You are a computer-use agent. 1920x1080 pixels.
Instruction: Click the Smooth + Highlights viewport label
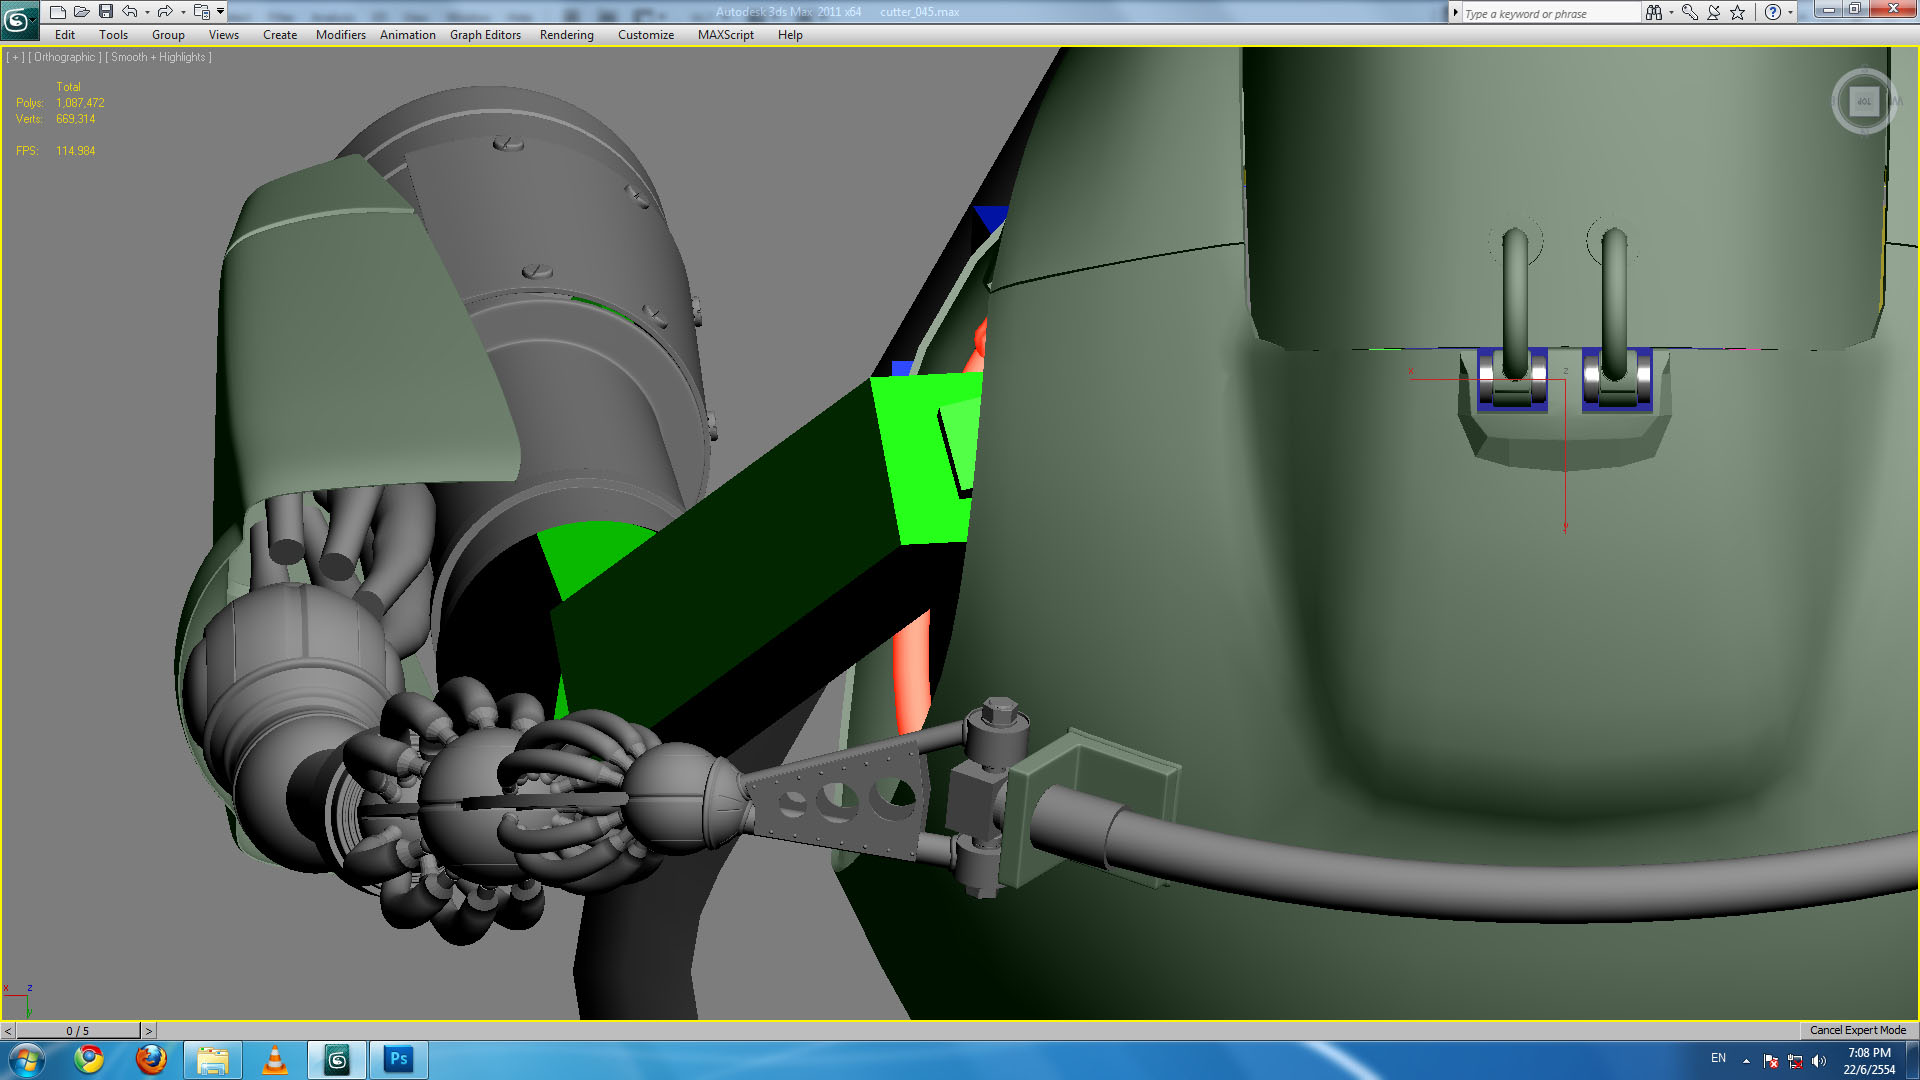160,57
